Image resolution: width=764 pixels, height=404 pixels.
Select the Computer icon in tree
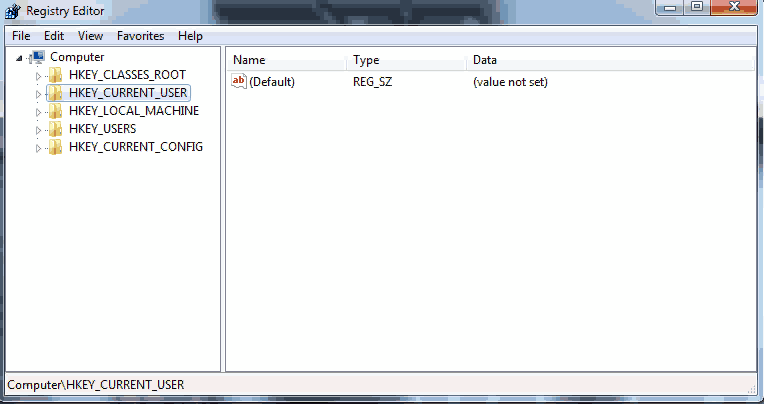(x=37, y=58)
